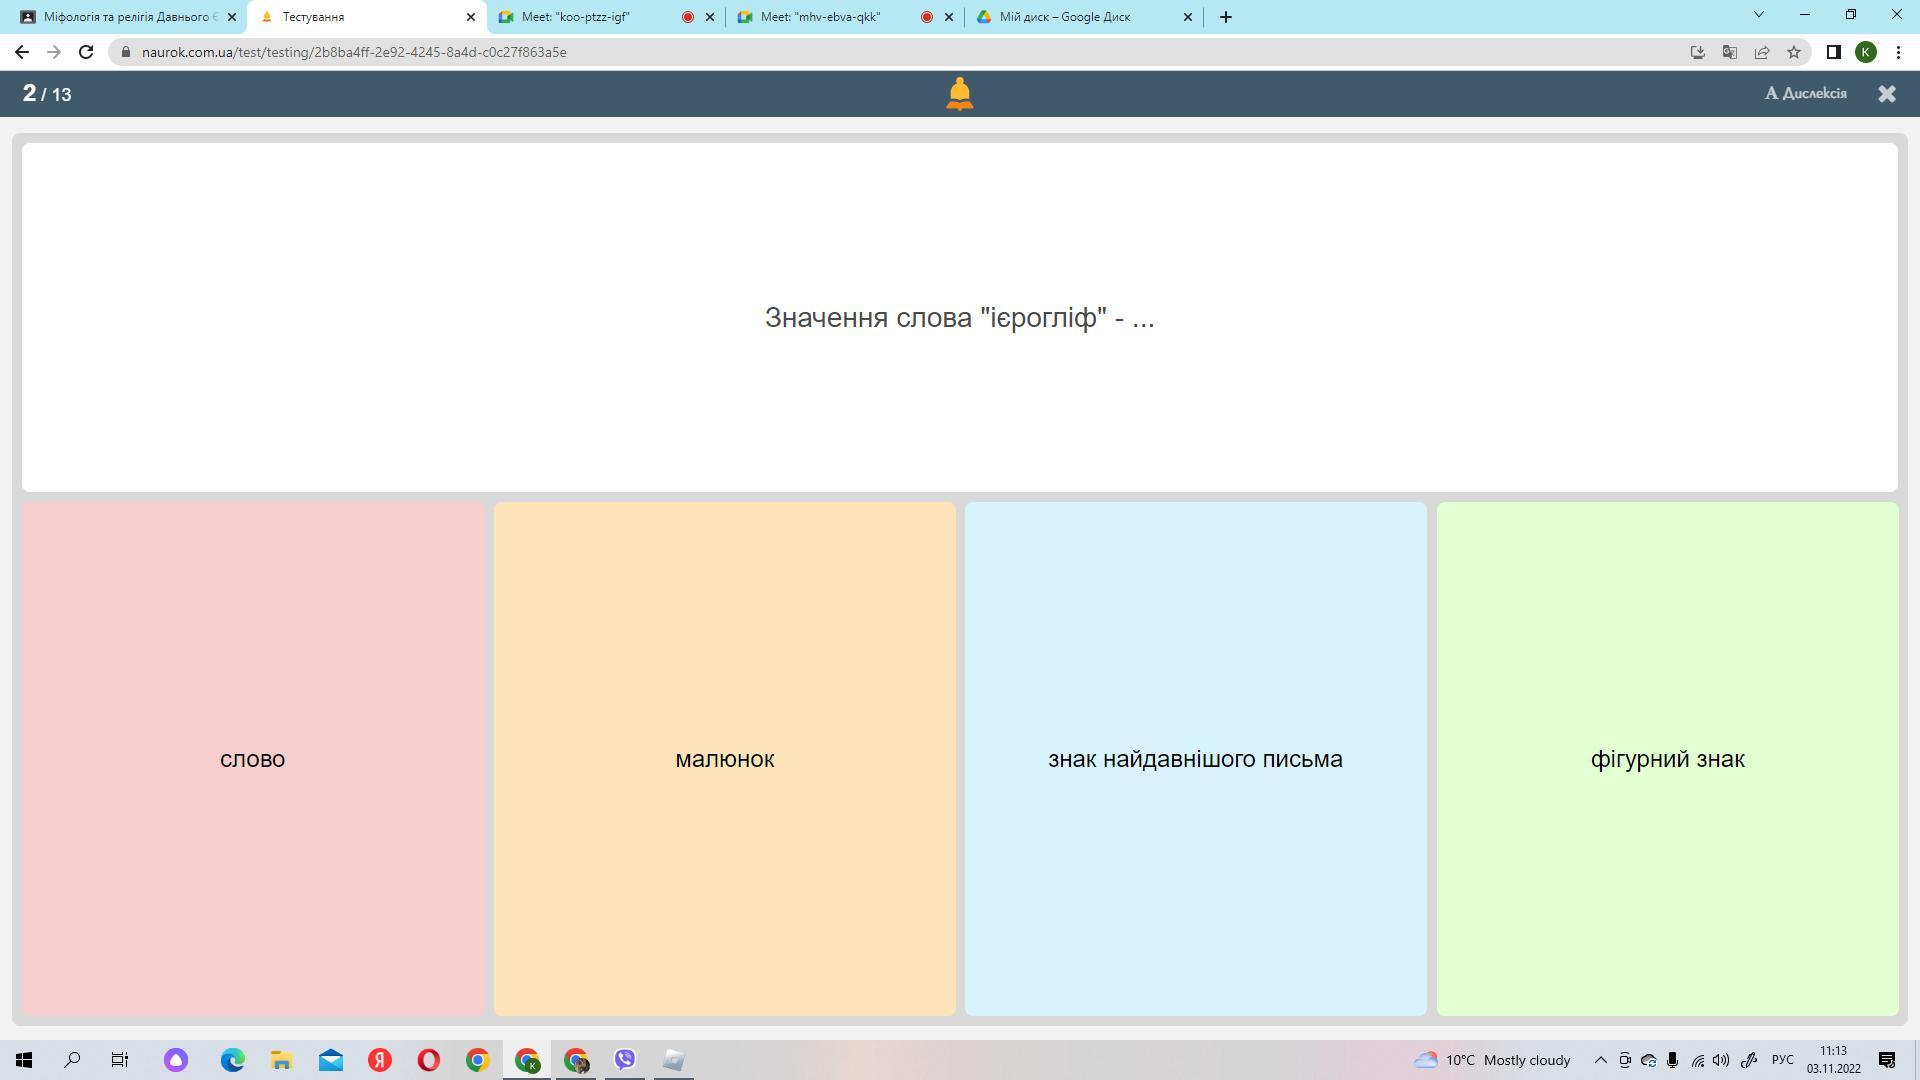Viewport: 1920px width, 1080px height.
Task: Expand the tab search dropdown arrow
Action: 1758,15
